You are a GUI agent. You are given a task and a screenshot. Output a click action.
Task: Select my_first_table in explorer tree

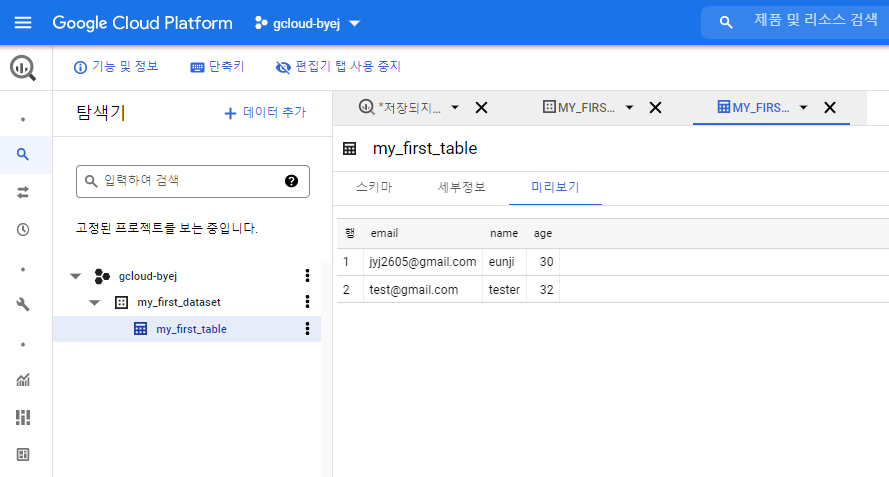point(191,329)
